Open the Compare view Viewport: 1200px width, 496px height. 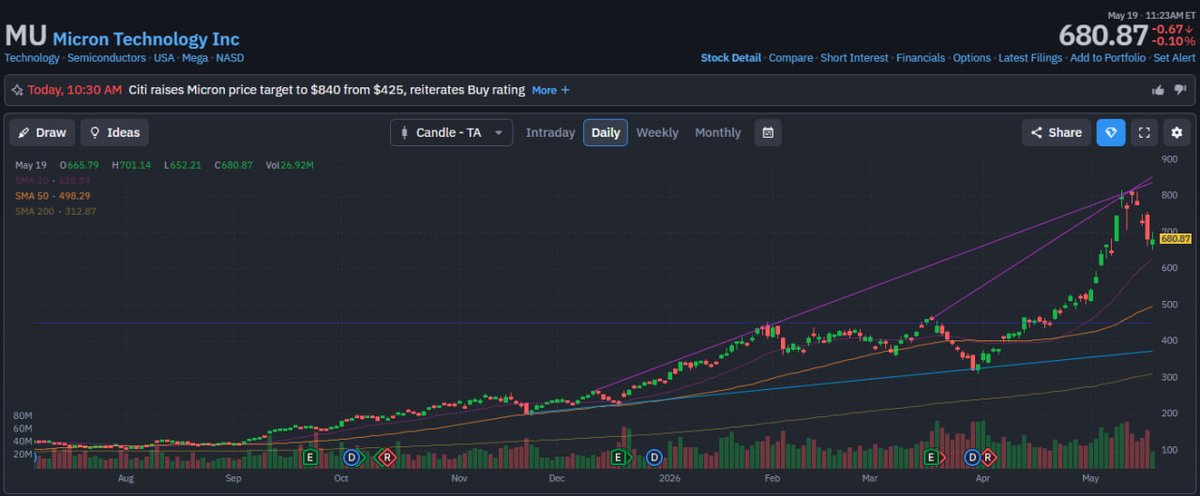(x=791, y=58)
